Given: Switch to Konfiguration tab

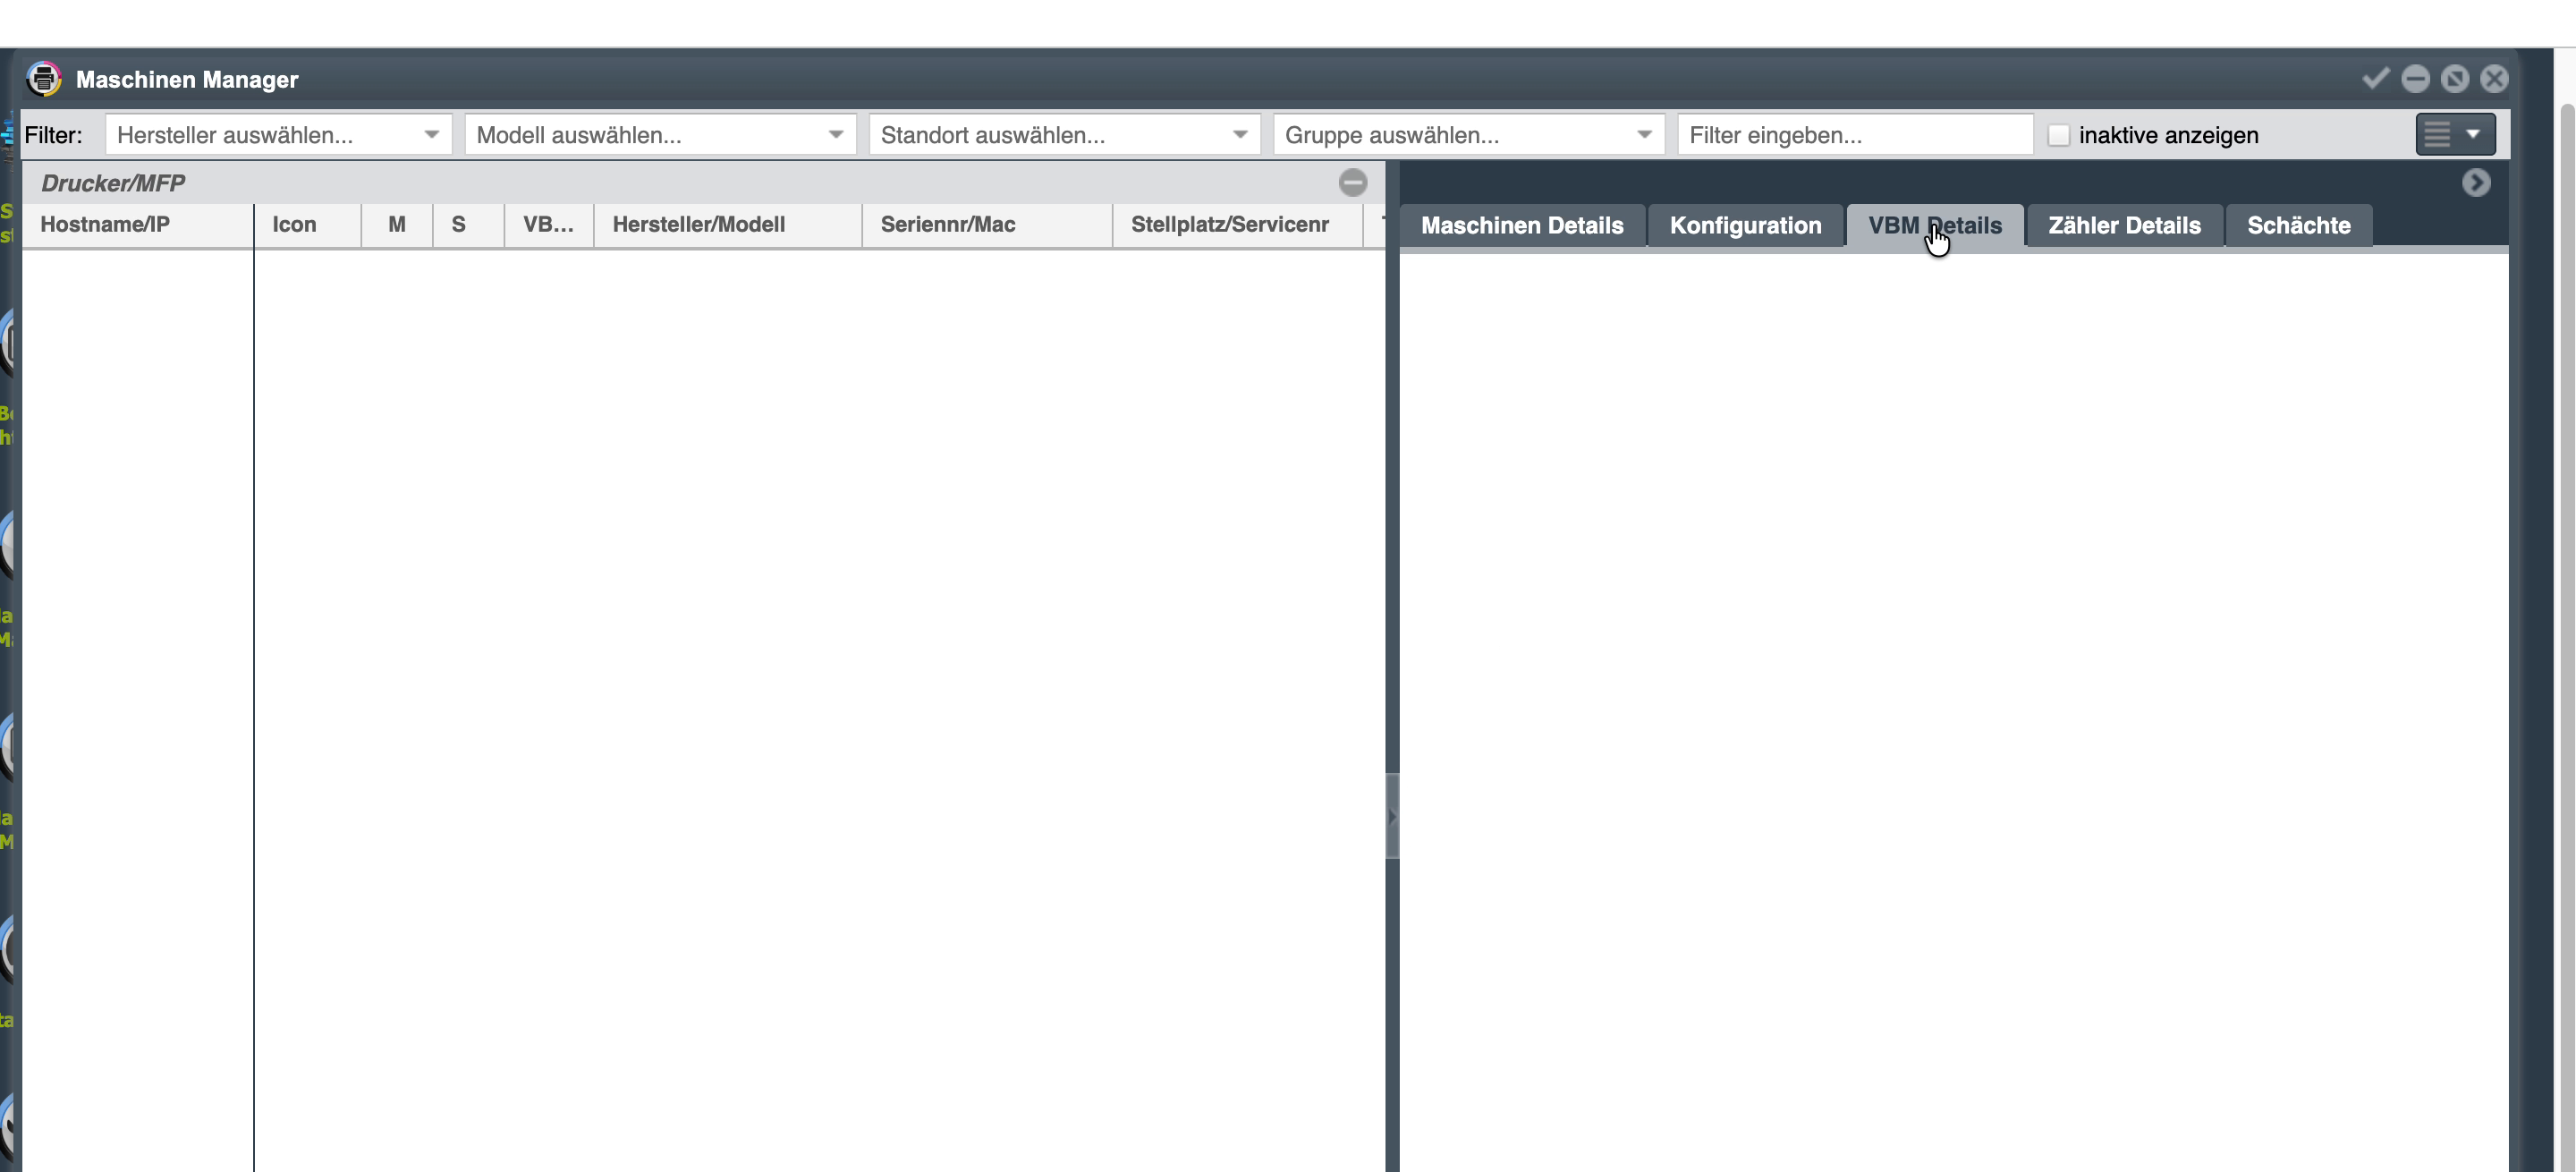Looking at the screenshot, I should tap(1745, 225).
